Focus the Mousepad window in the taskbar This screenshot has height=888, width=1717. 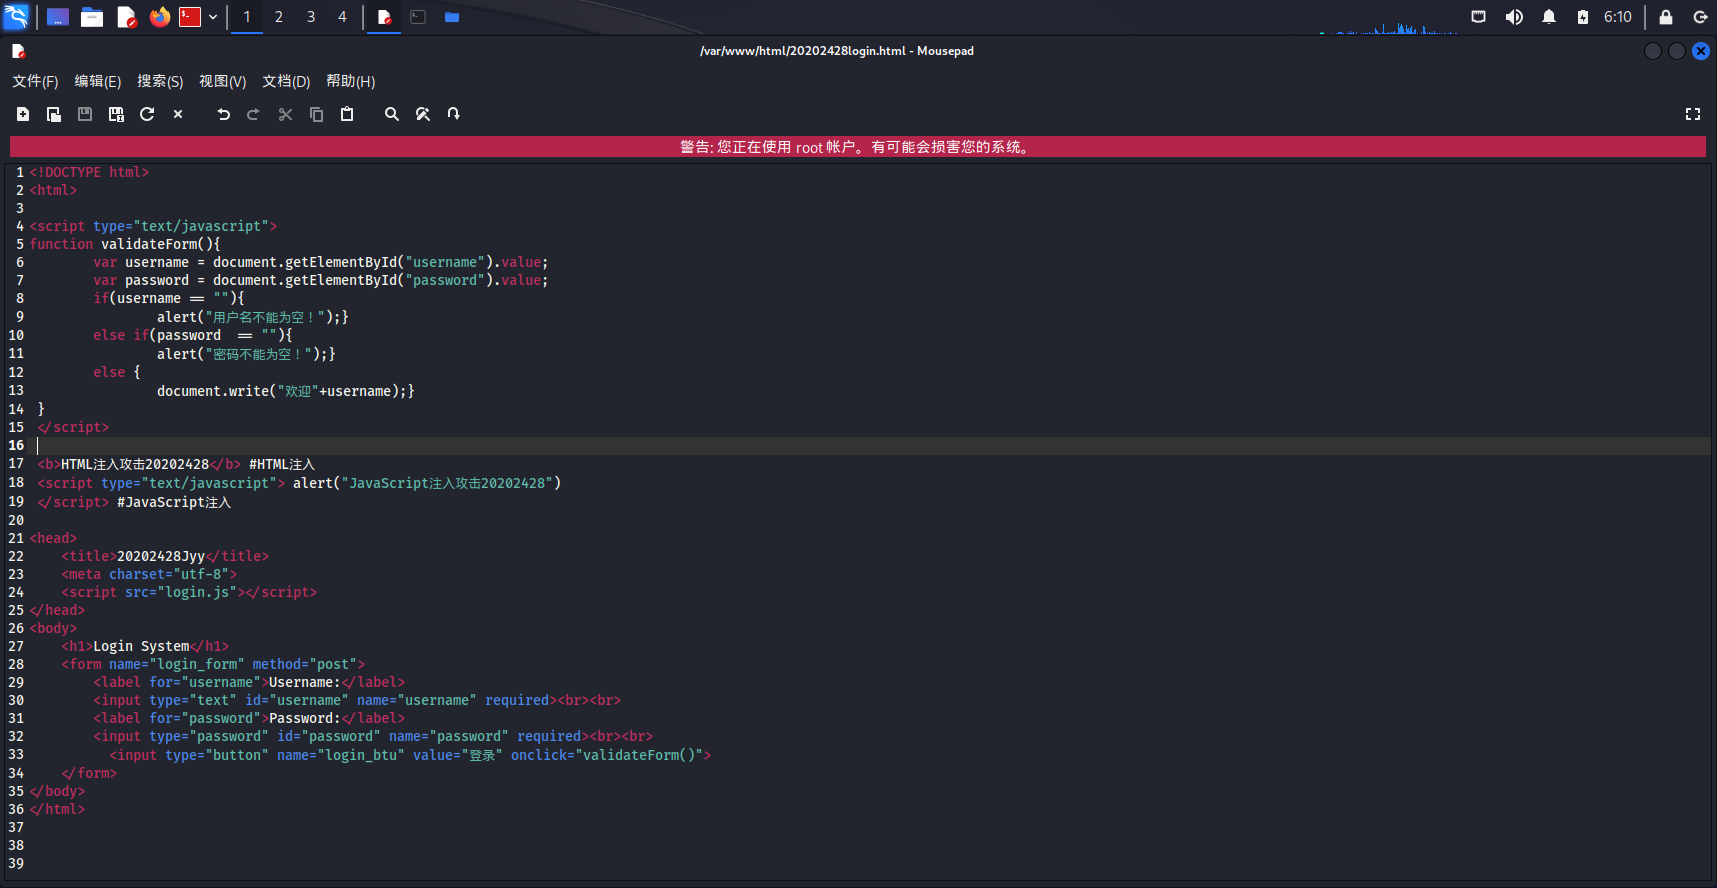click(384, 17)
